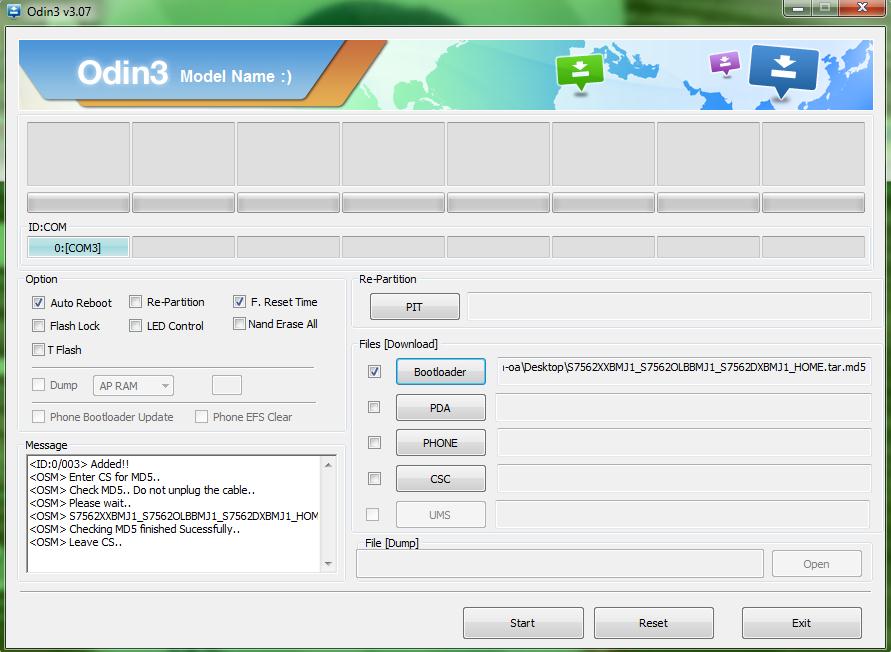Viewport: 891px width, 652px height.
Task: Click log line 'Checking MD5 finished Sucessfully..'
Action: tap(135, 529)
